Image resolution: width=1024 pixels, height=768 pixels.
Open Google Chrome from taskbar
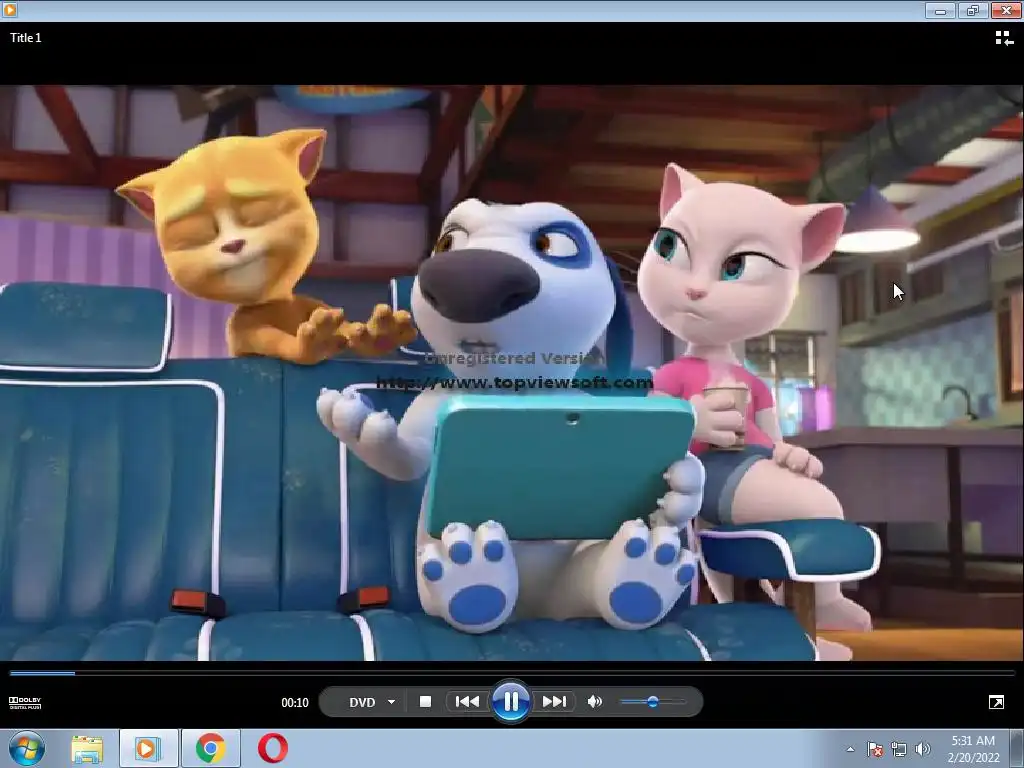coord(210,748)
